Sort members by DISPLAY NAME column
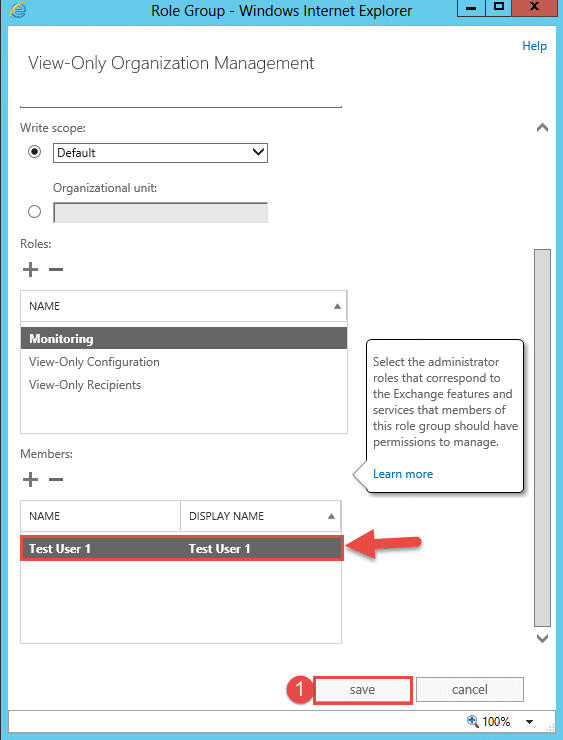The width and height of the screenshot is (563, 740). (260, 516)
